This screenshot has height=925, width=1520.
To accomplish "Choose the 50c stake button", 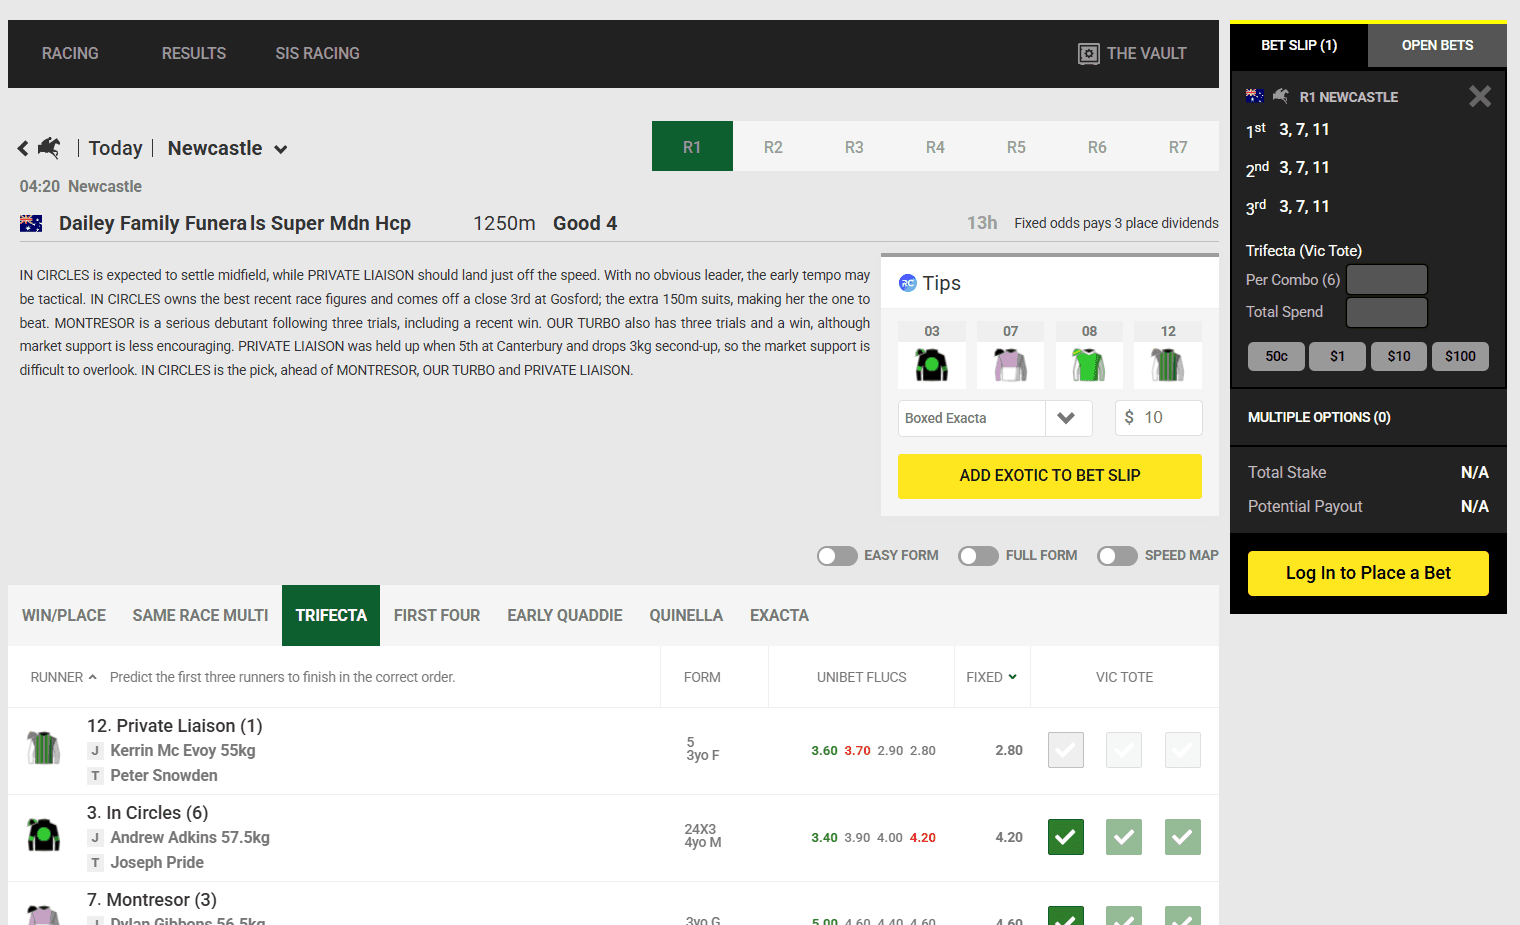I will (1276, 357).
